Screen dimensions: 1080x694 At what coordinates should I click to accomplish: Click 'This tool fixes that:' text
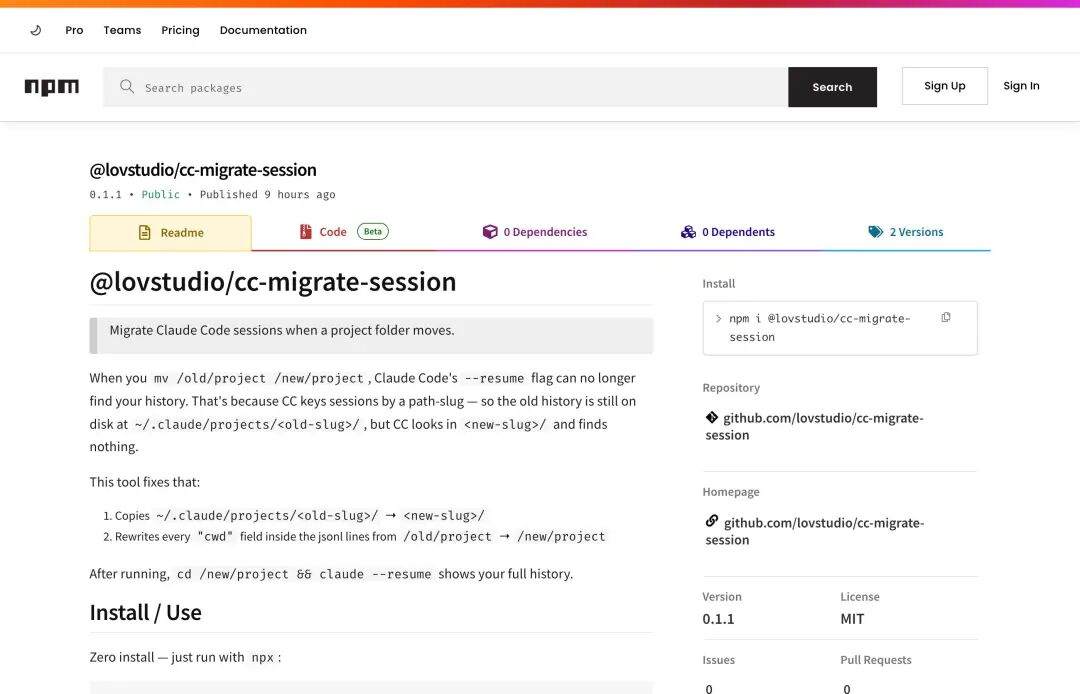145,482
